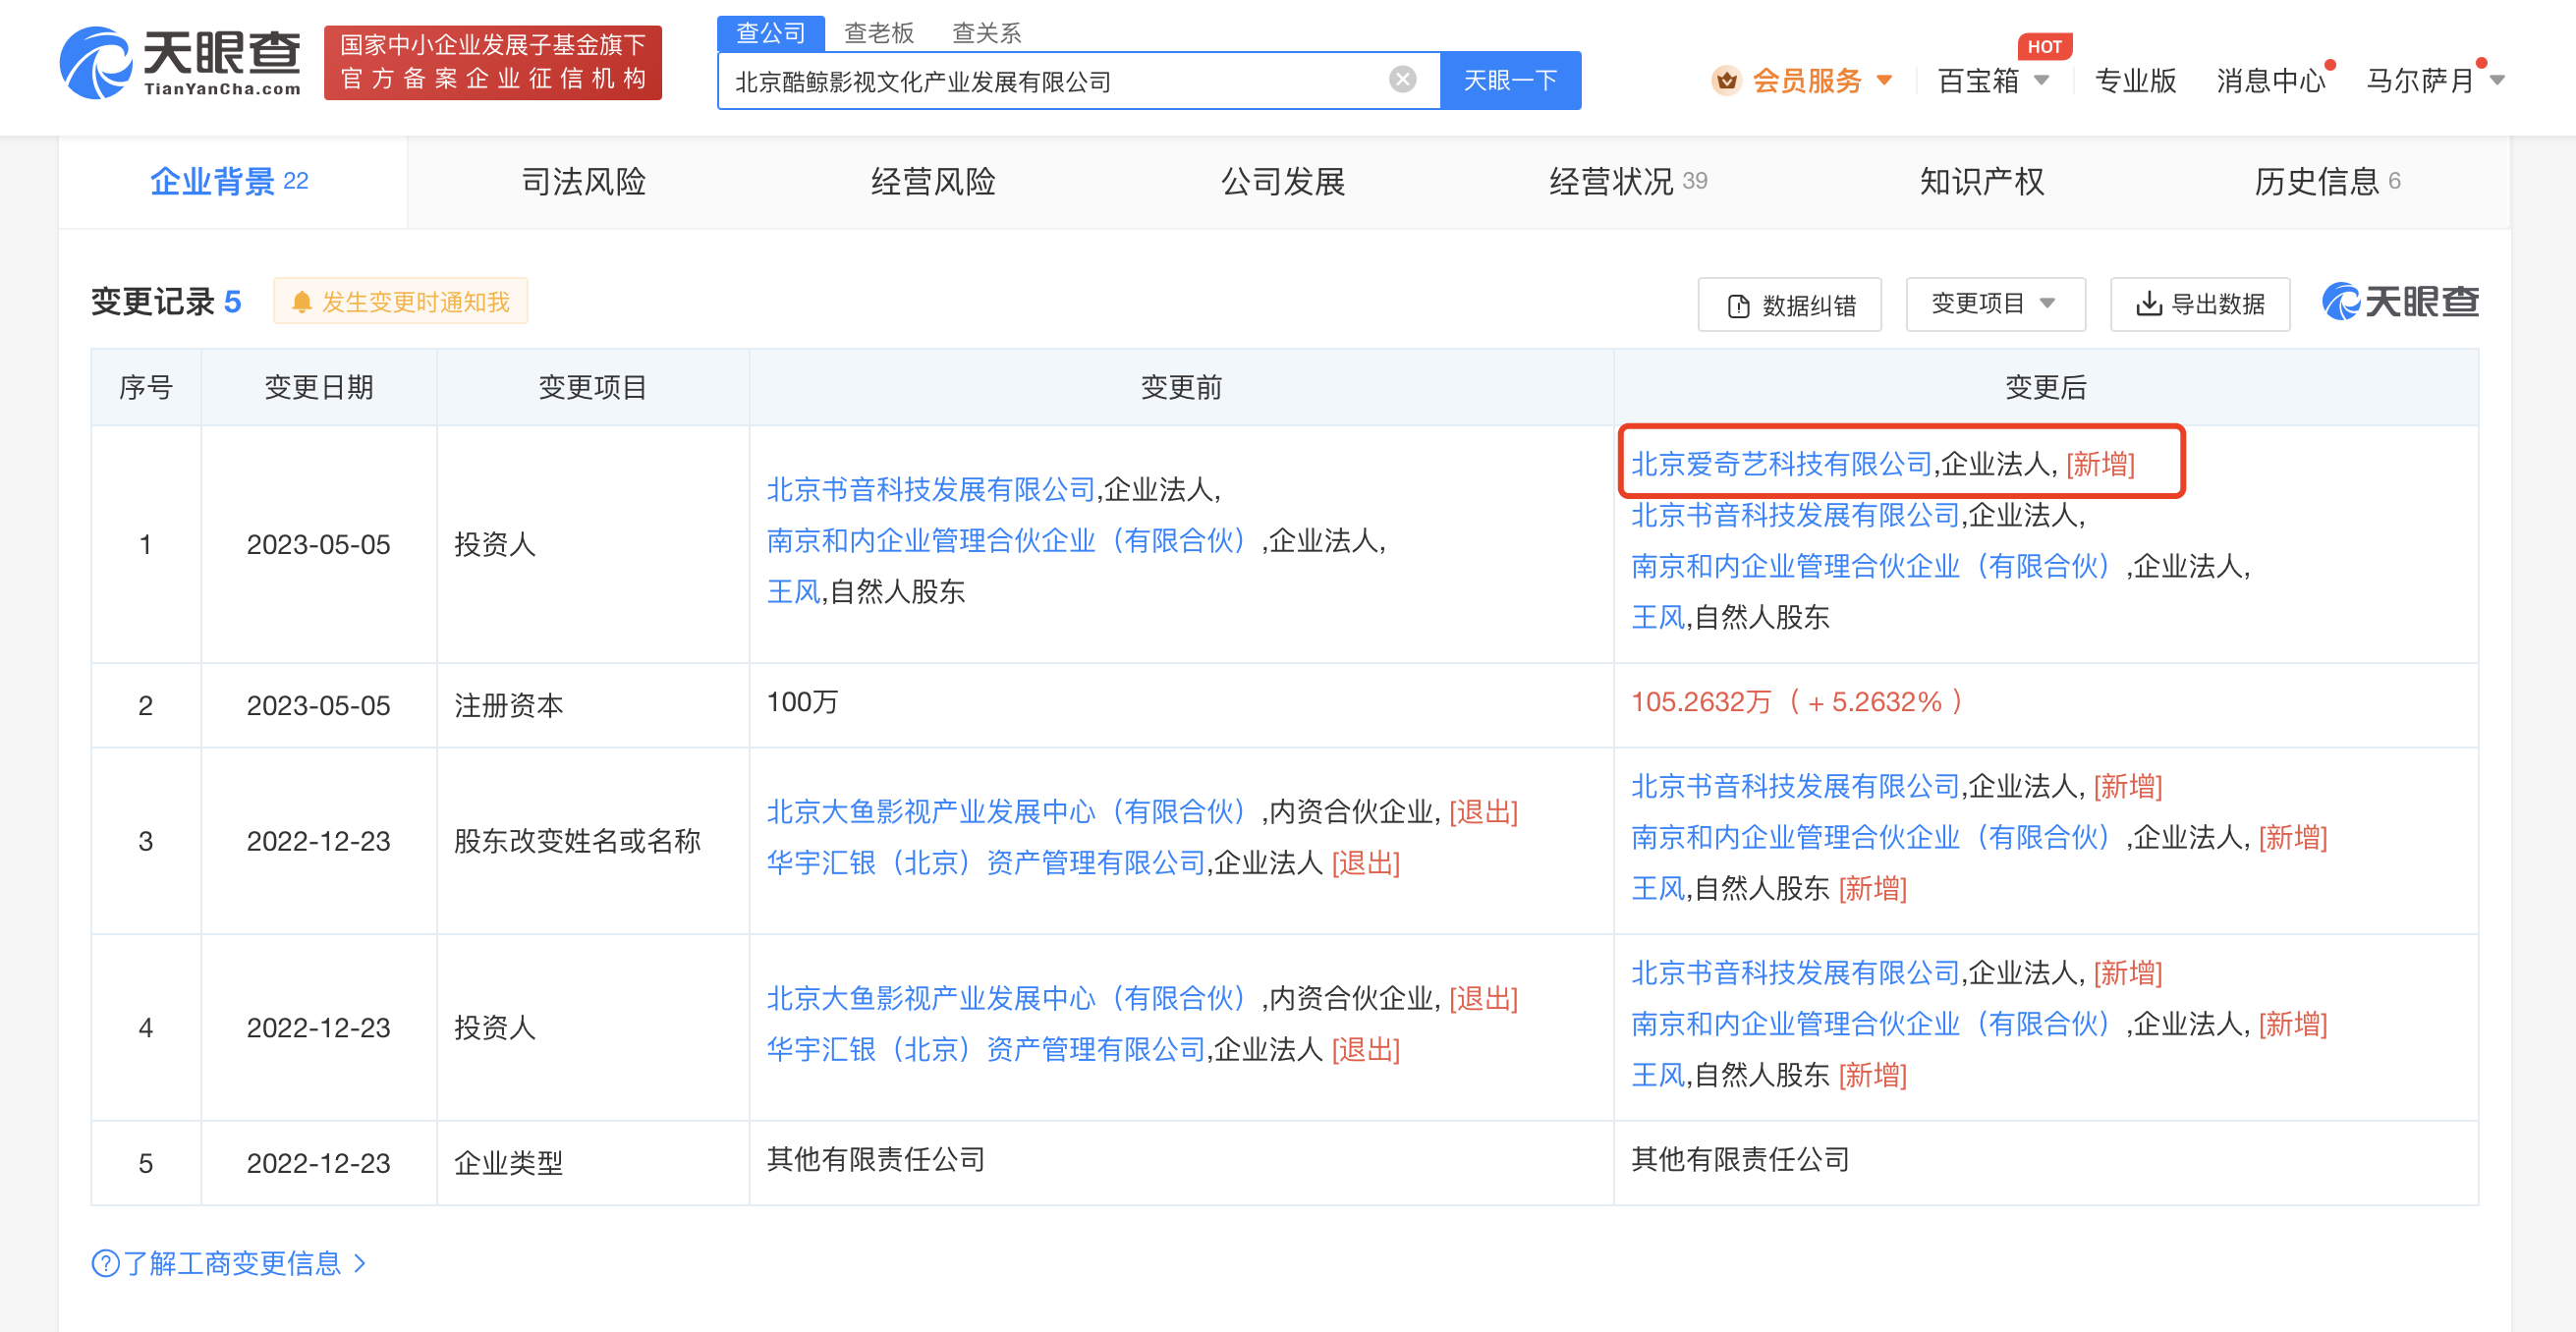The height and width of the screenshot is (1332, 2576).
Task: Clear the search box with the X icon
Action: [x=1402, y=80]
